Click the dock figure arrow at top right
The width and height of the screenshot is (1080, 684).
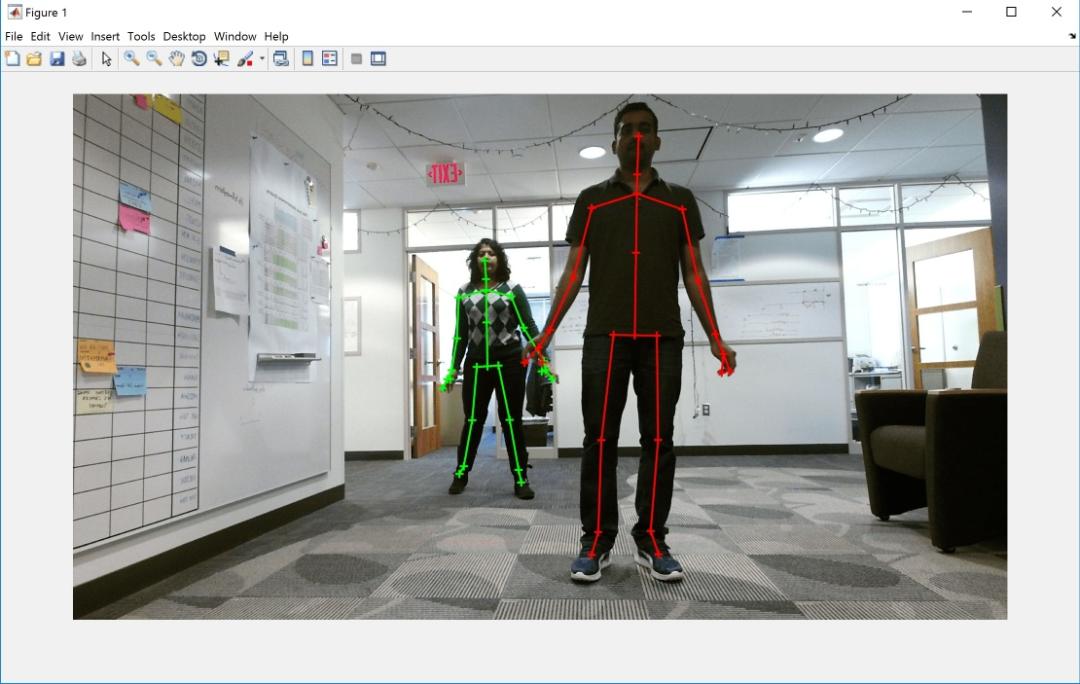click(x=1072, y=36)
